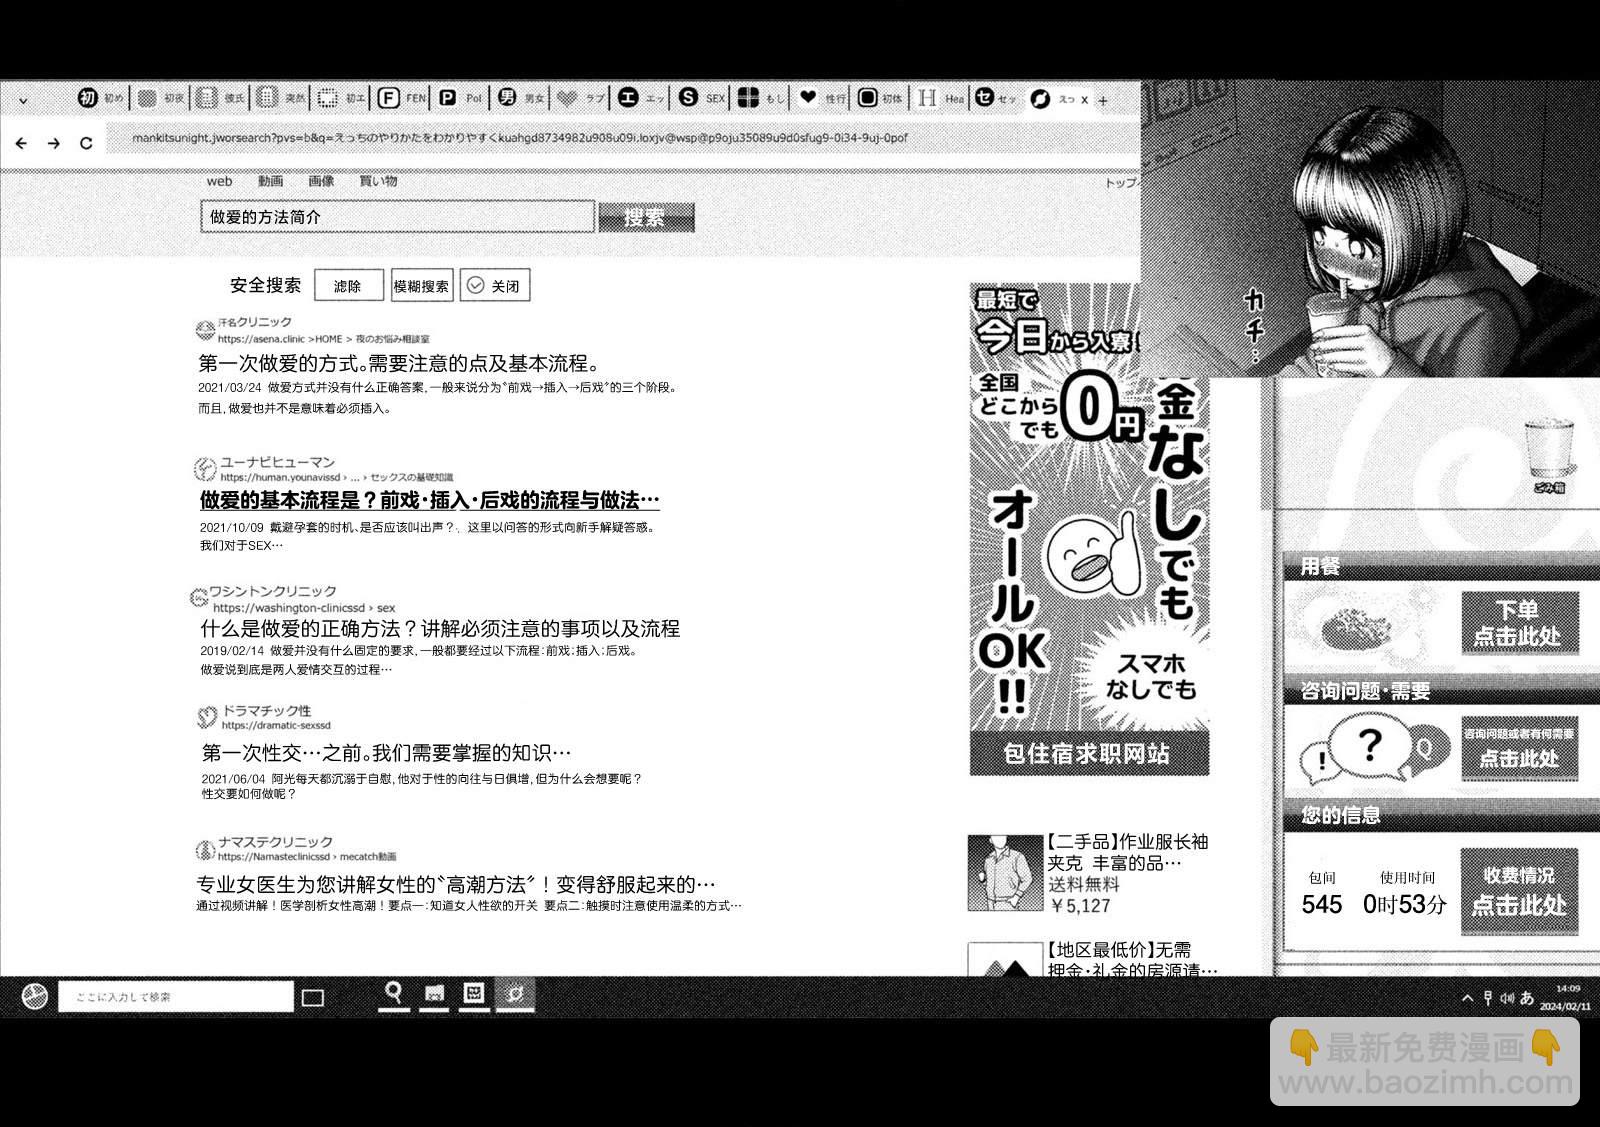Viewport: 1600px width, 1127px height.
Task: Click the magnifier app icon in taskbar
Action: coord(394,993)
